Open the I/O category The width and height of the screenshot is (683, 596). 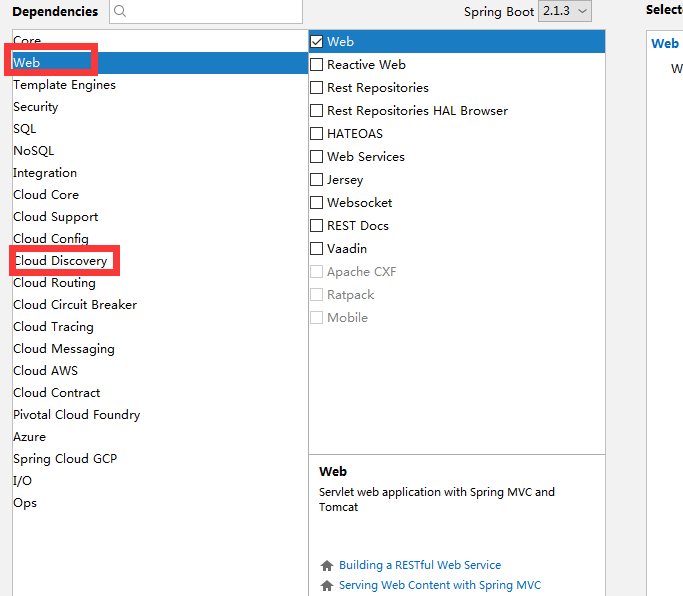point(160,481)
